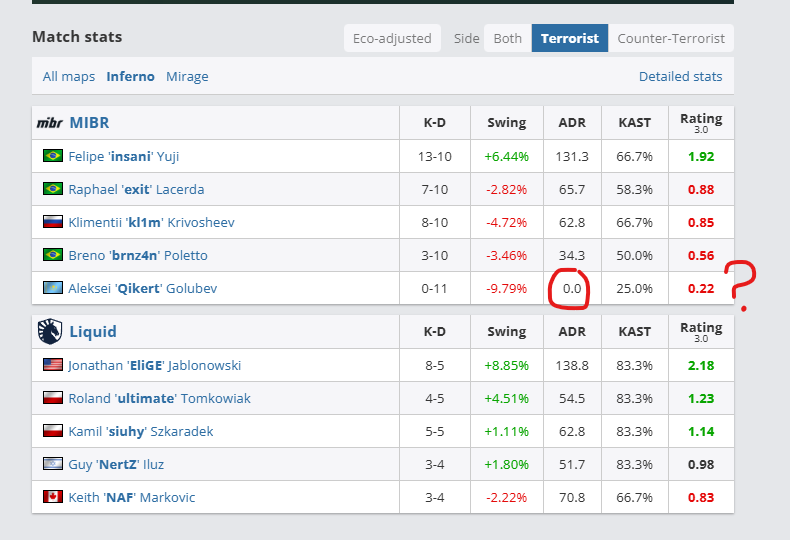Screen dimensions: 790x540
Task: Click the Israel flag beside NertZ
Action: click(x=53, y=464)
